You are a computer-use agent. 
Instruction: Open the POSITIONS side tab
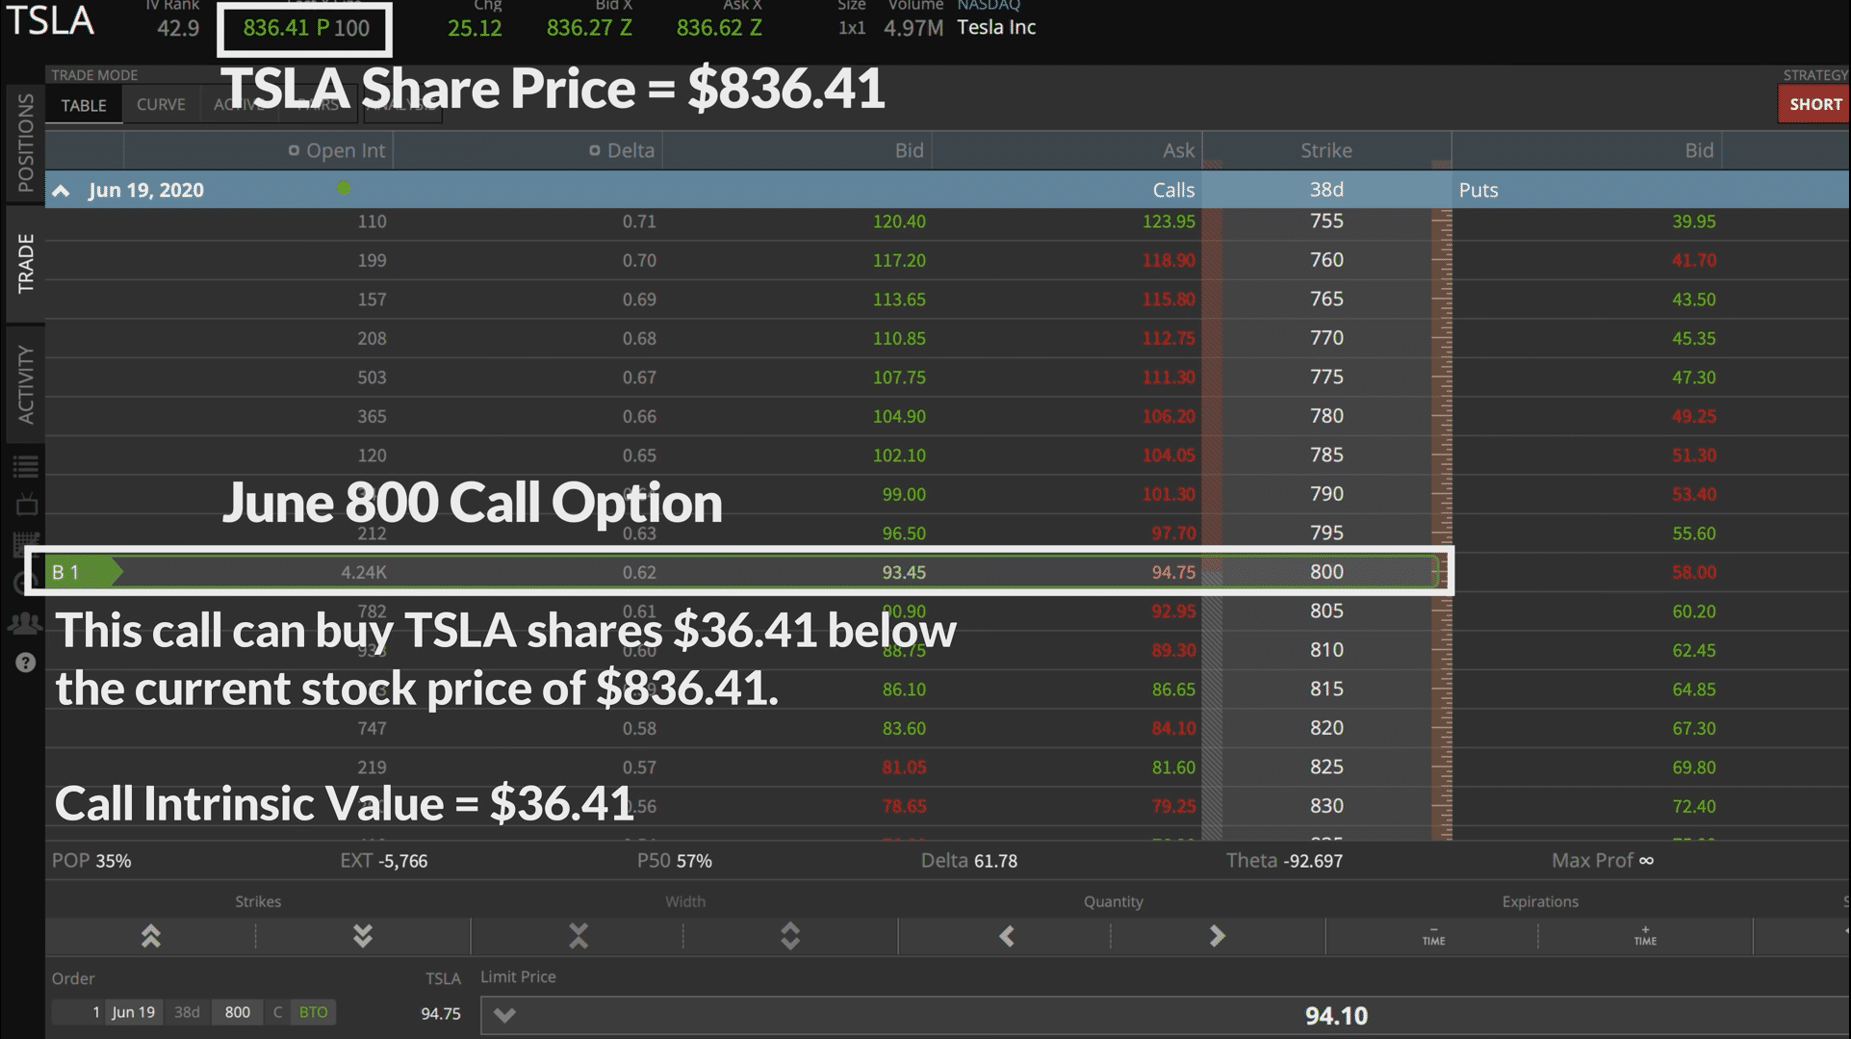[x=25, y=143]
